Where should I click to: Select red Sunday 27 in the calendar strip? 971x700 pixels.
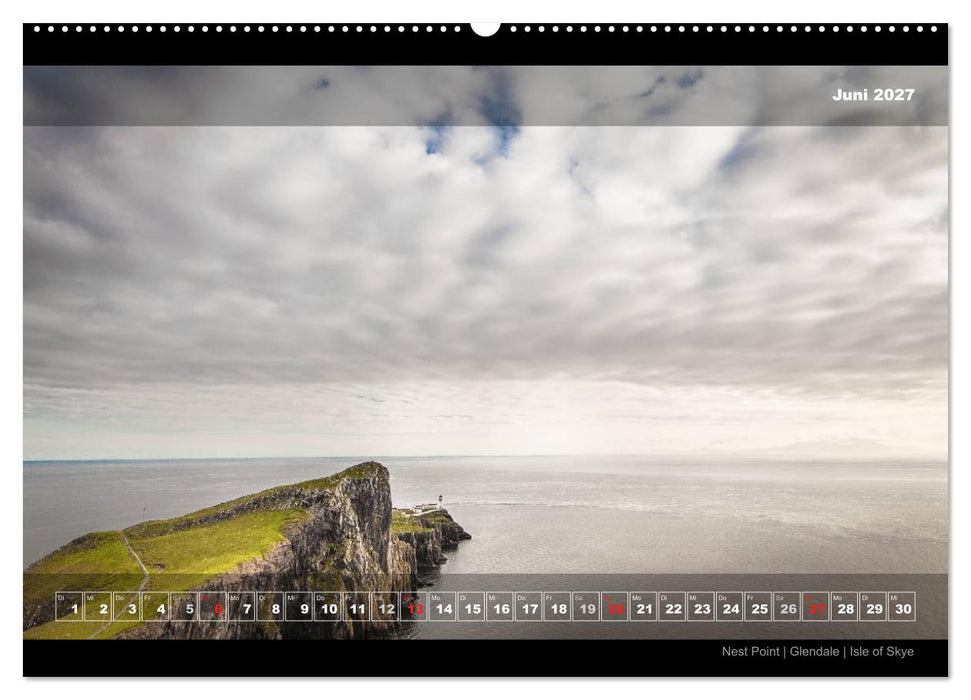coord(816,606)
